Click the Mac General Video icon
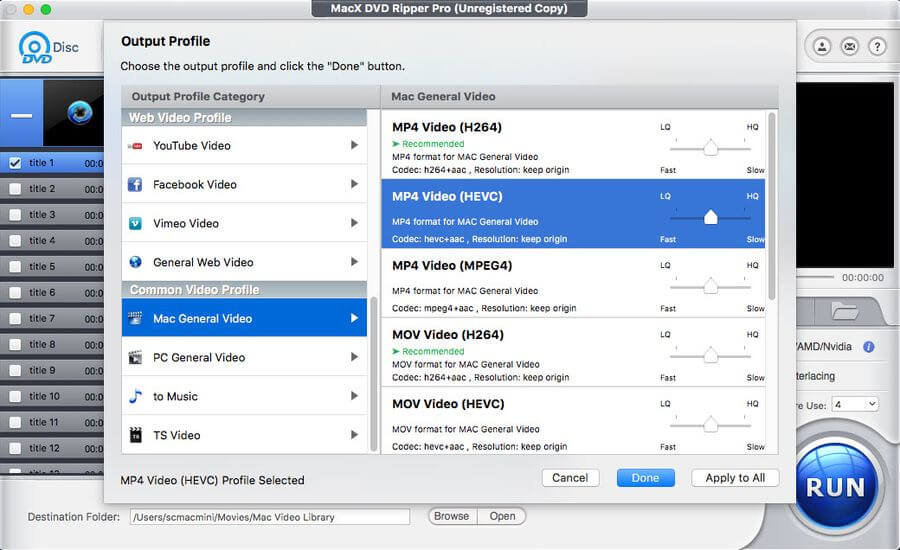900x550 pixels. (135, 317)
